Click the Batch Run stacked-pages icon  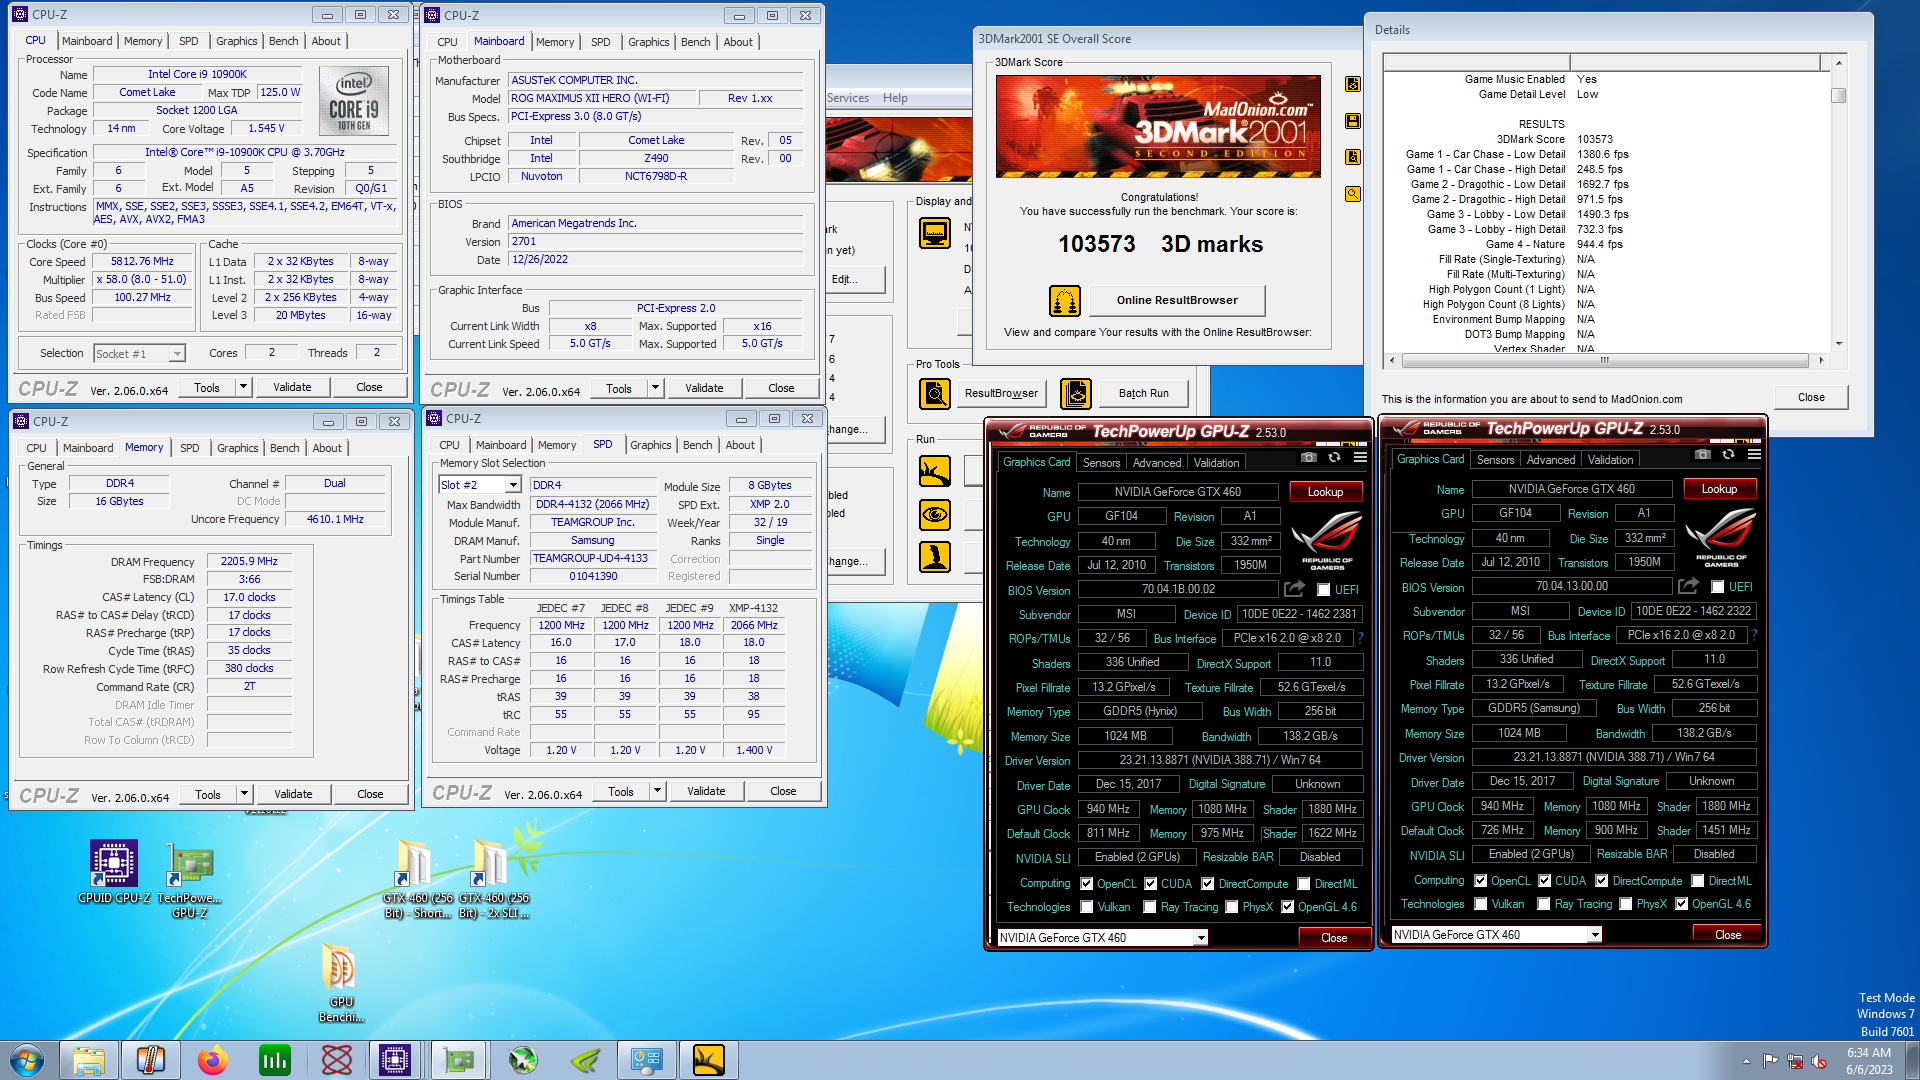tap(1076, 393)
